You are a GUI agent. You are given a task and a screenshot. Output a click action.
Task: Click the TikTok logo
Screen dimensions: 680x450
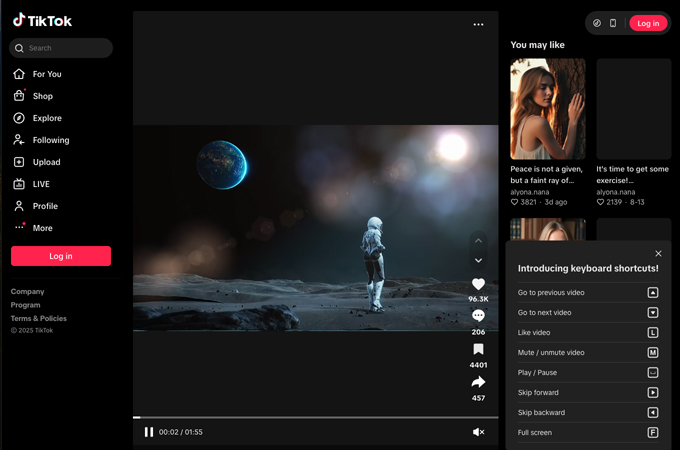[42, 20]
